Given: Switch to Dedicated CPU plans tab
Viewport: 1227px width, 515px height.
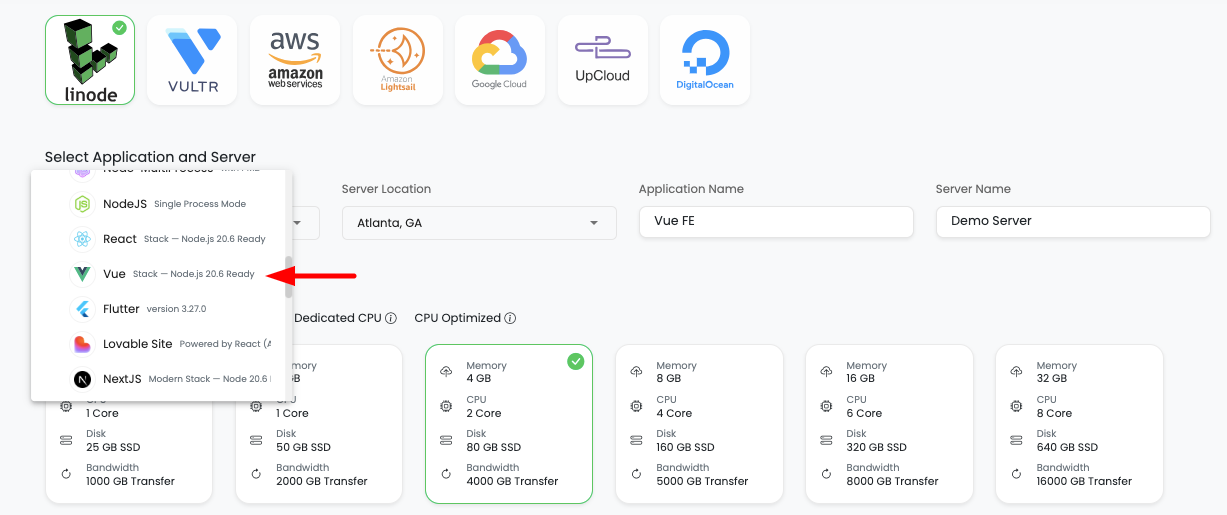Looking at the screenshot, I should (x=338, y=318).
